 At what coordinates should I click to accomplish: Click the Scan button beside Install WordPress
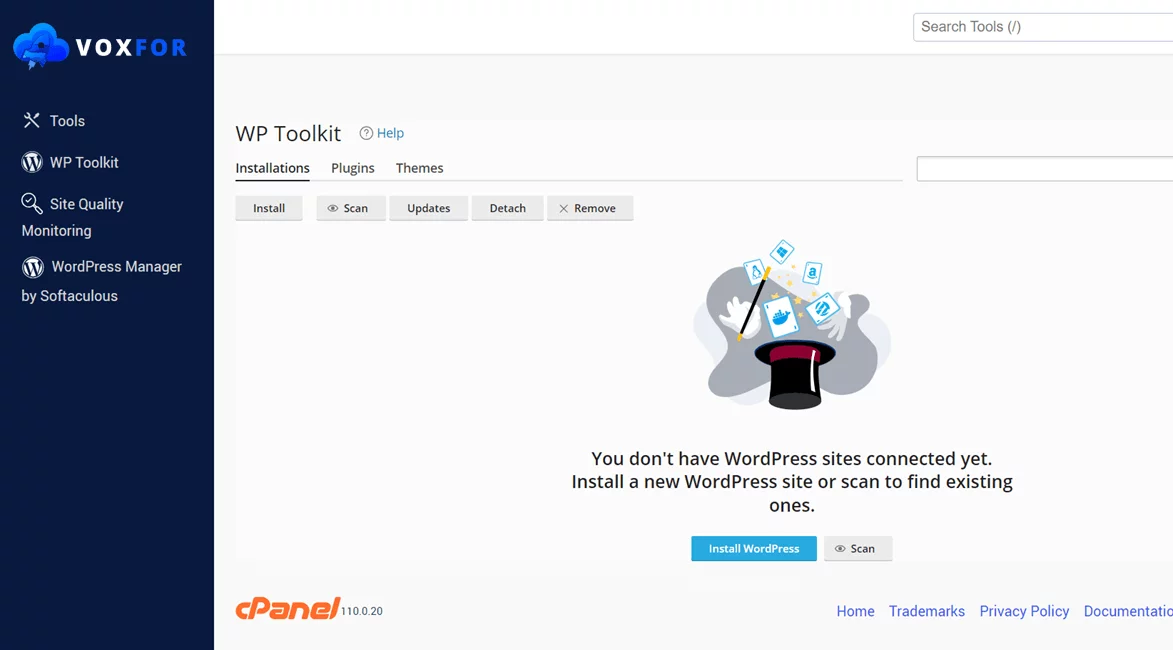click(x=858, y=549)
